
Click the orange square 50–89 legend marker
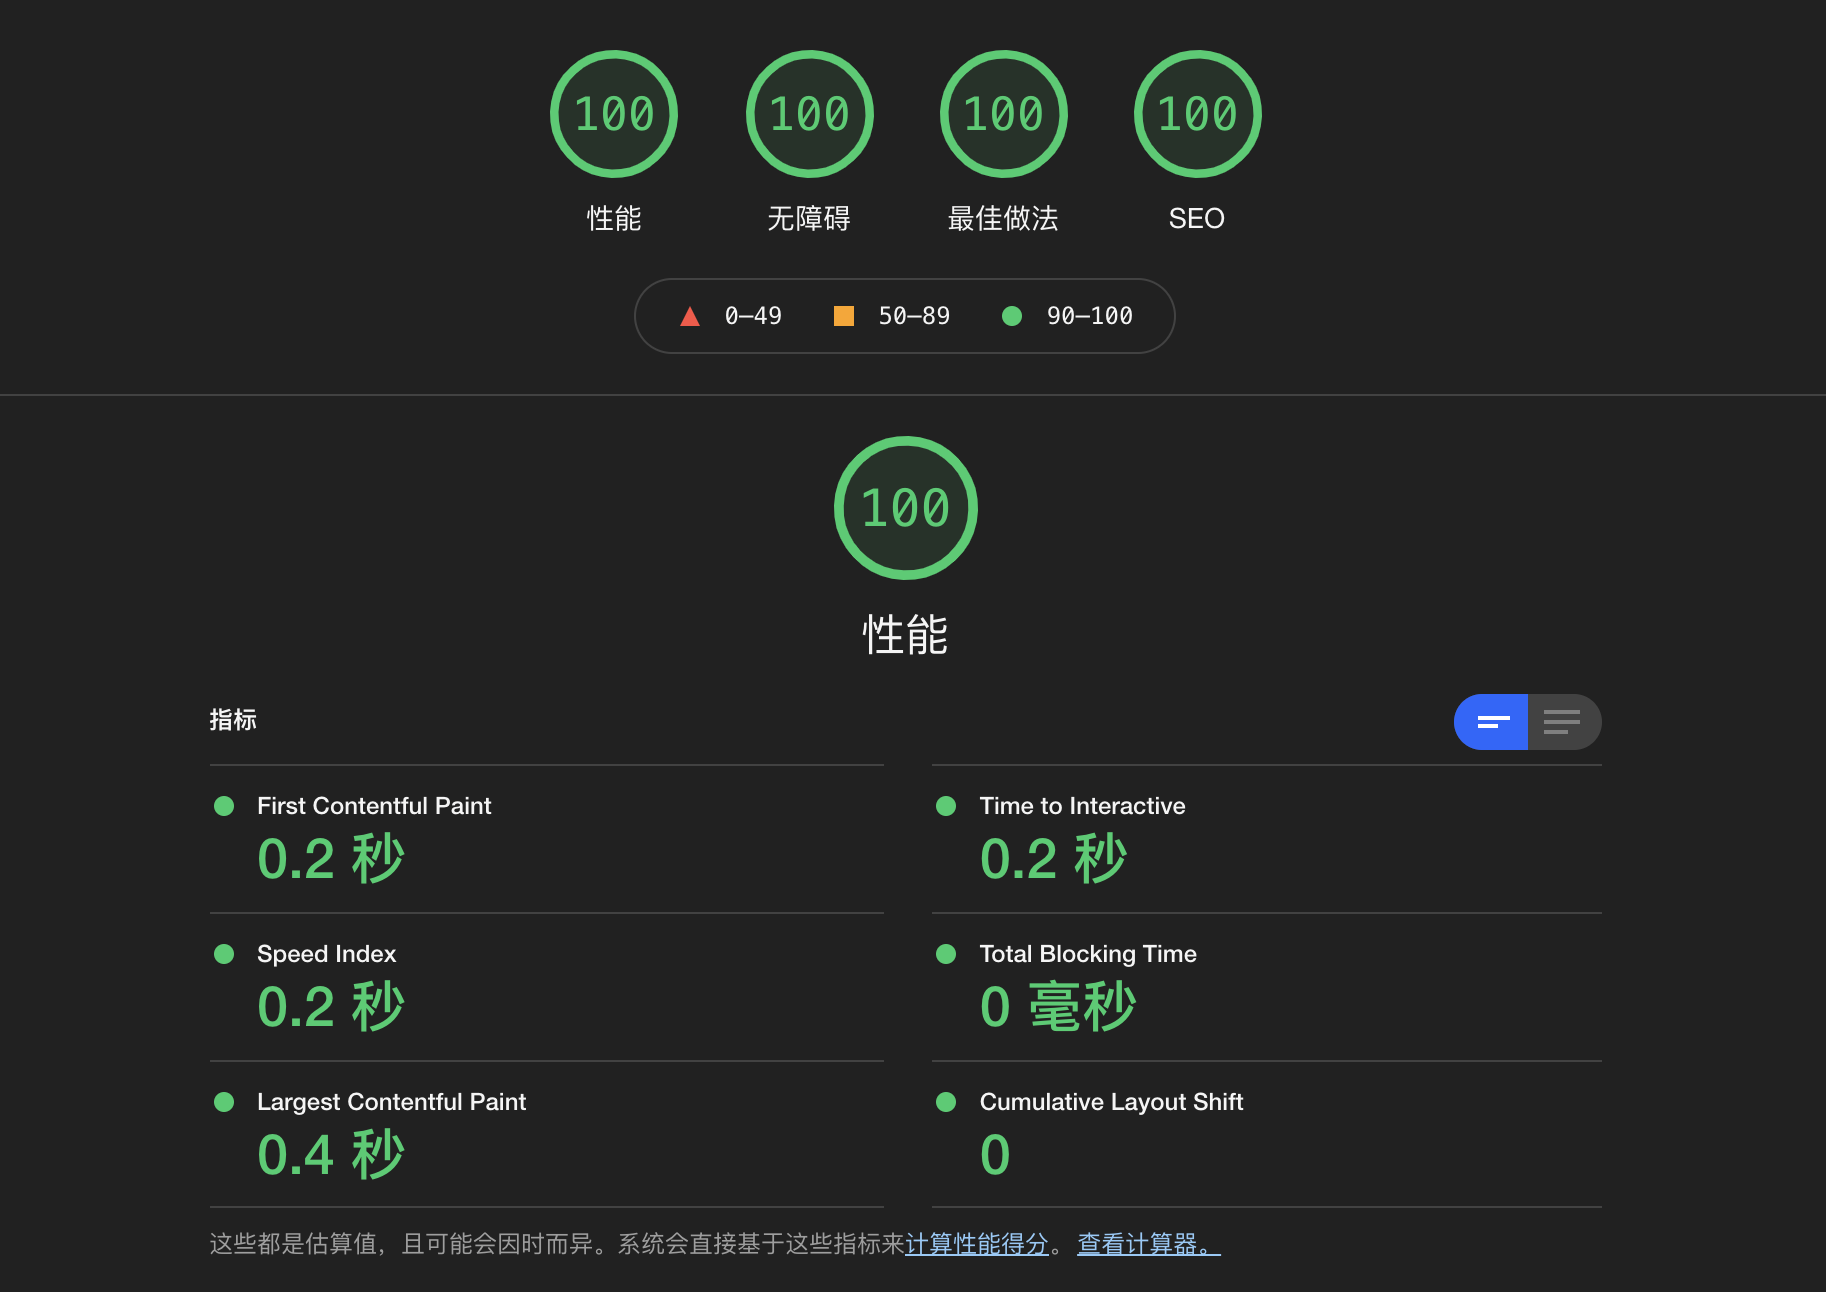point(844,316)
